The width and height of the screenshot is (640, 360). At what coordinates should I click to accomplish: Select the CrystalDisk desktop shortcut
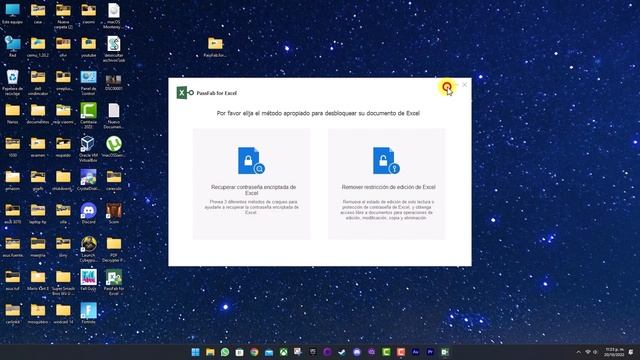(x=89, y=180)
